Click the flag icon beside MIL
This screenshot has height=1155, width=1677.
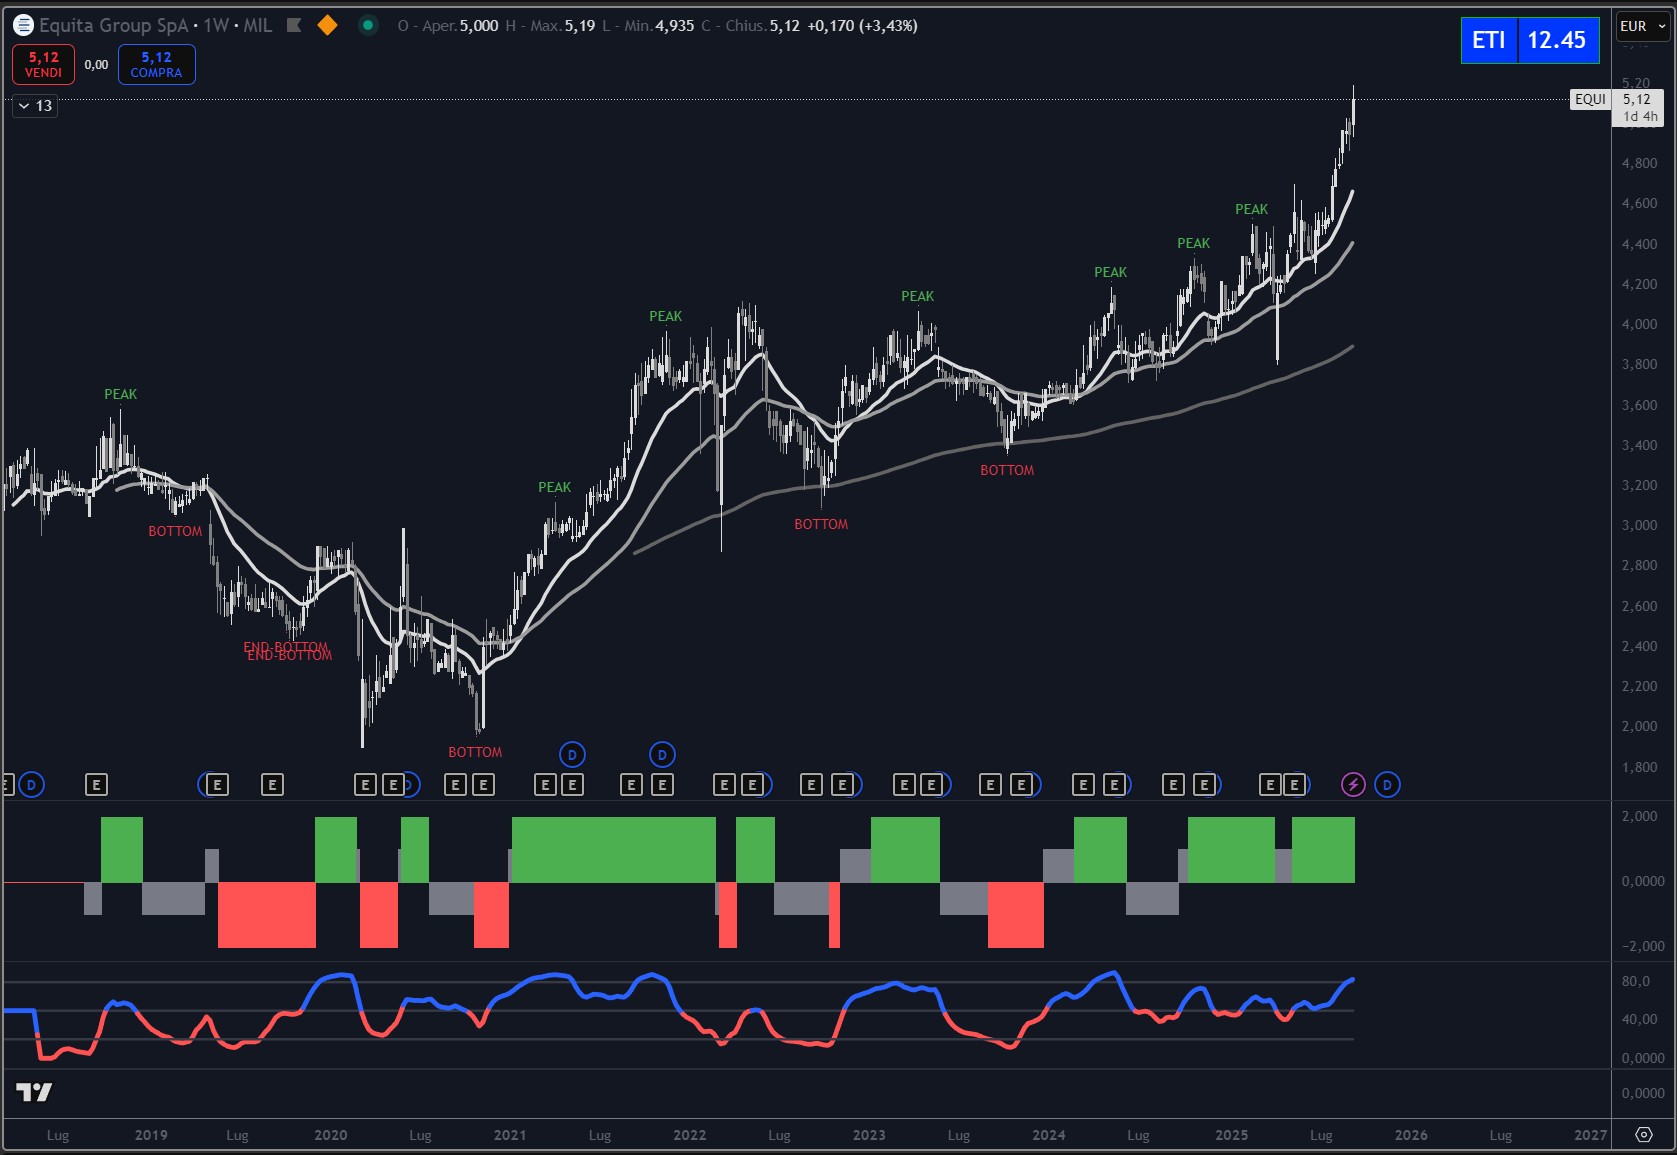[x=294, y=25]
